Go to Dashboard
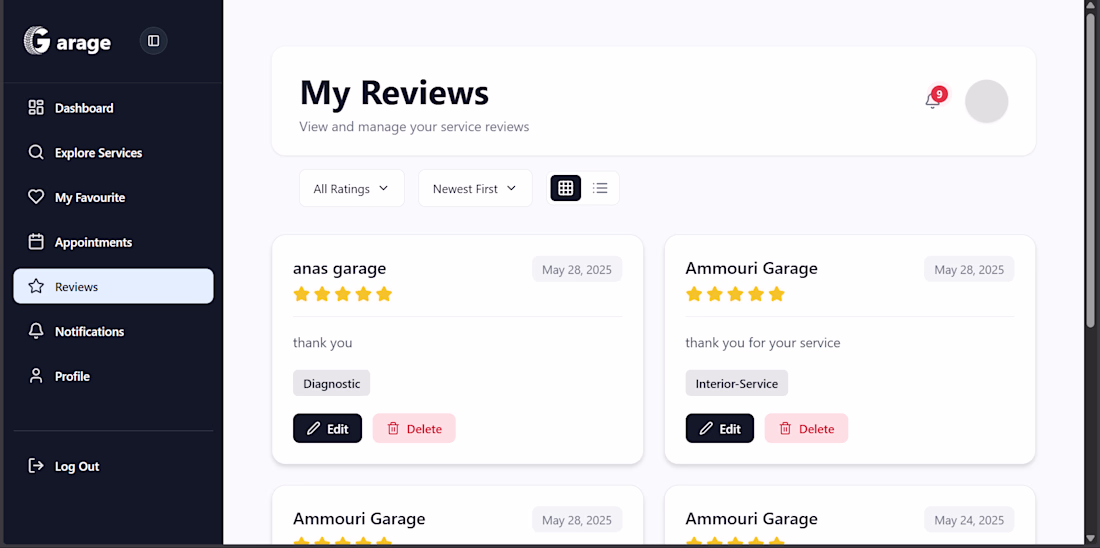The image size is (1100, 548). click(x=113, y=107)
